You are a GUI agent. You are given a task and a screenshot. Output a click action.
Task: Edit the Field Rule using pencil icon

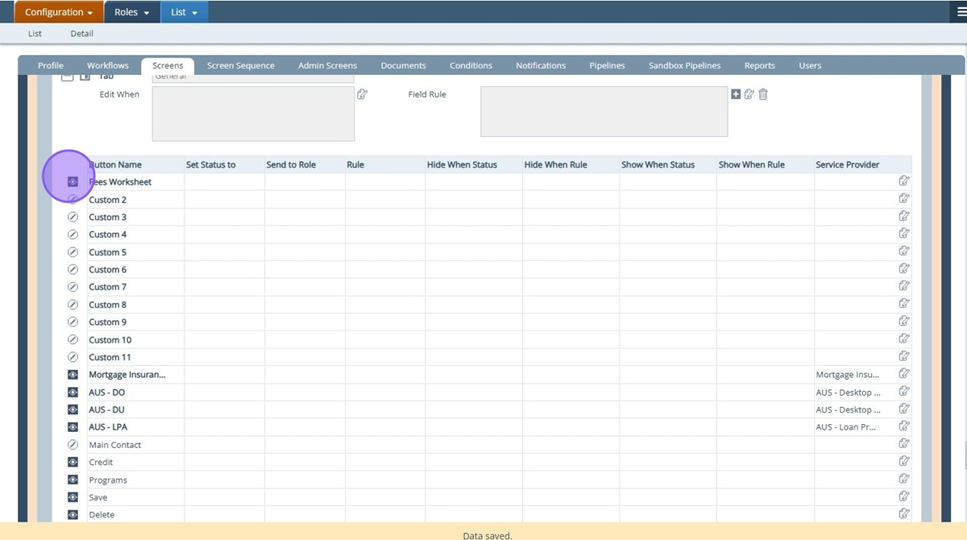pos(749,94)
